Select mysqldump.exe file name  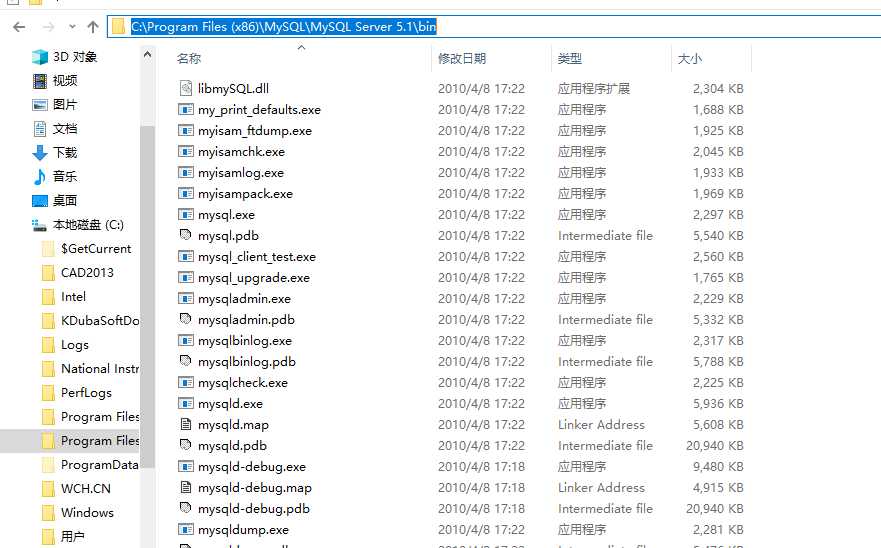(243, 529)
